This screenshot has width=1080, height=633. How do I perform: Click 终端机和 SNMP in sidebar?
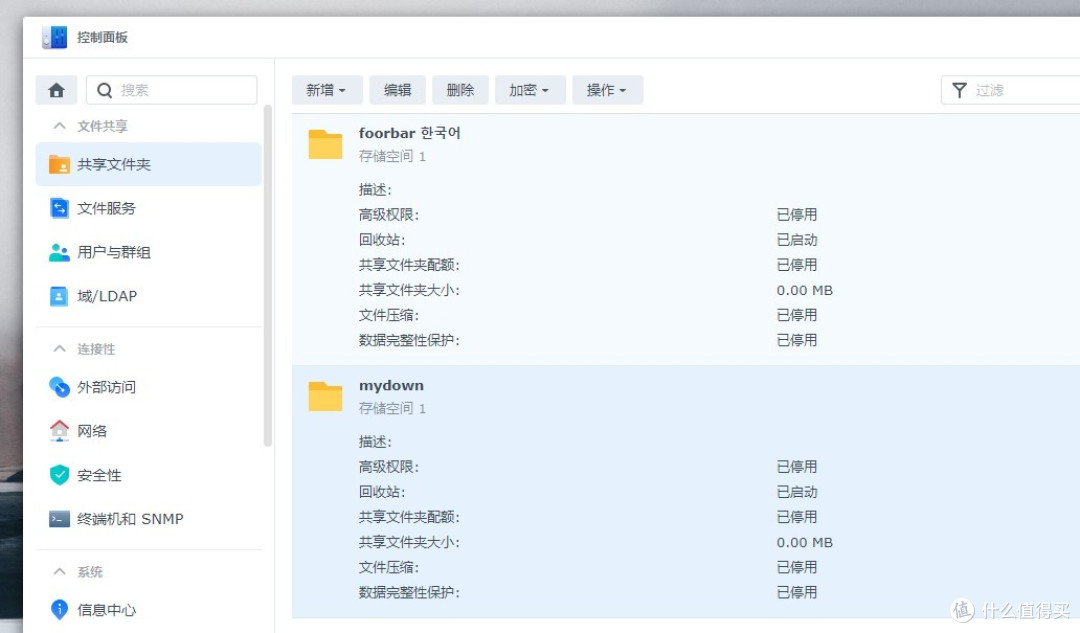pos(119,519)
